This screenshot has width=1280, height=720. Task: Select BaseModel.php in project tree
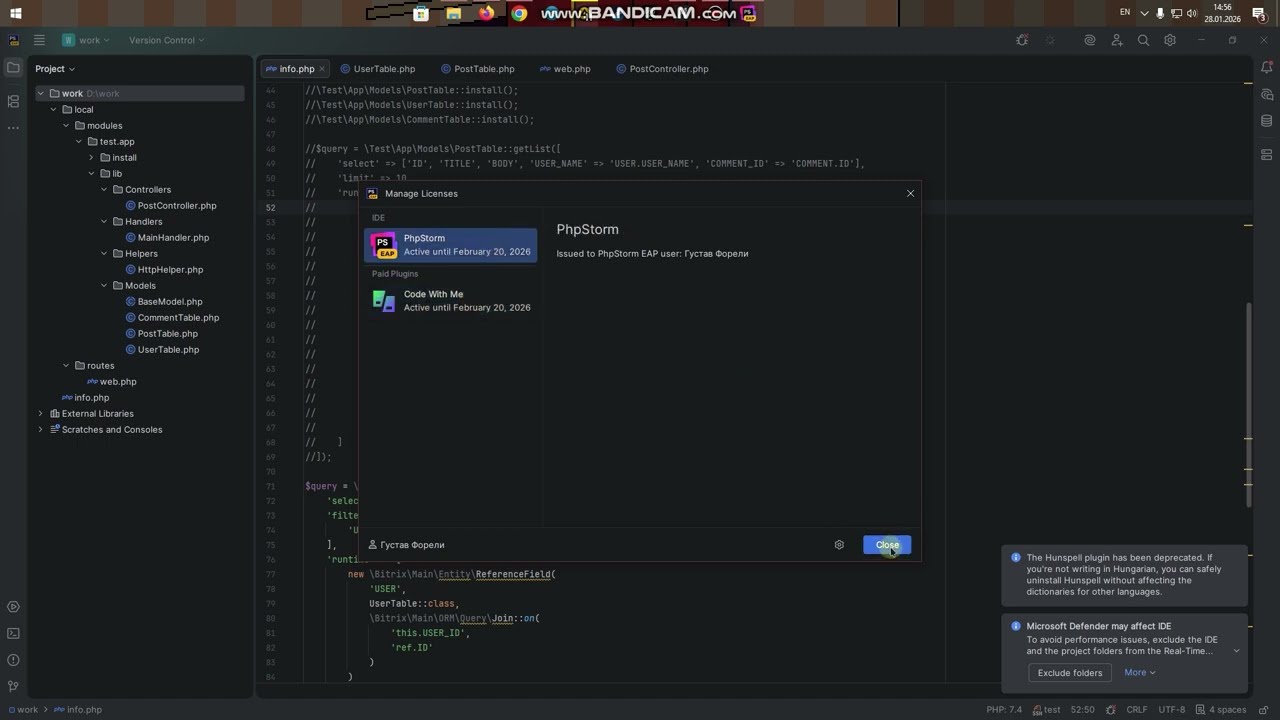pos(170,301)
